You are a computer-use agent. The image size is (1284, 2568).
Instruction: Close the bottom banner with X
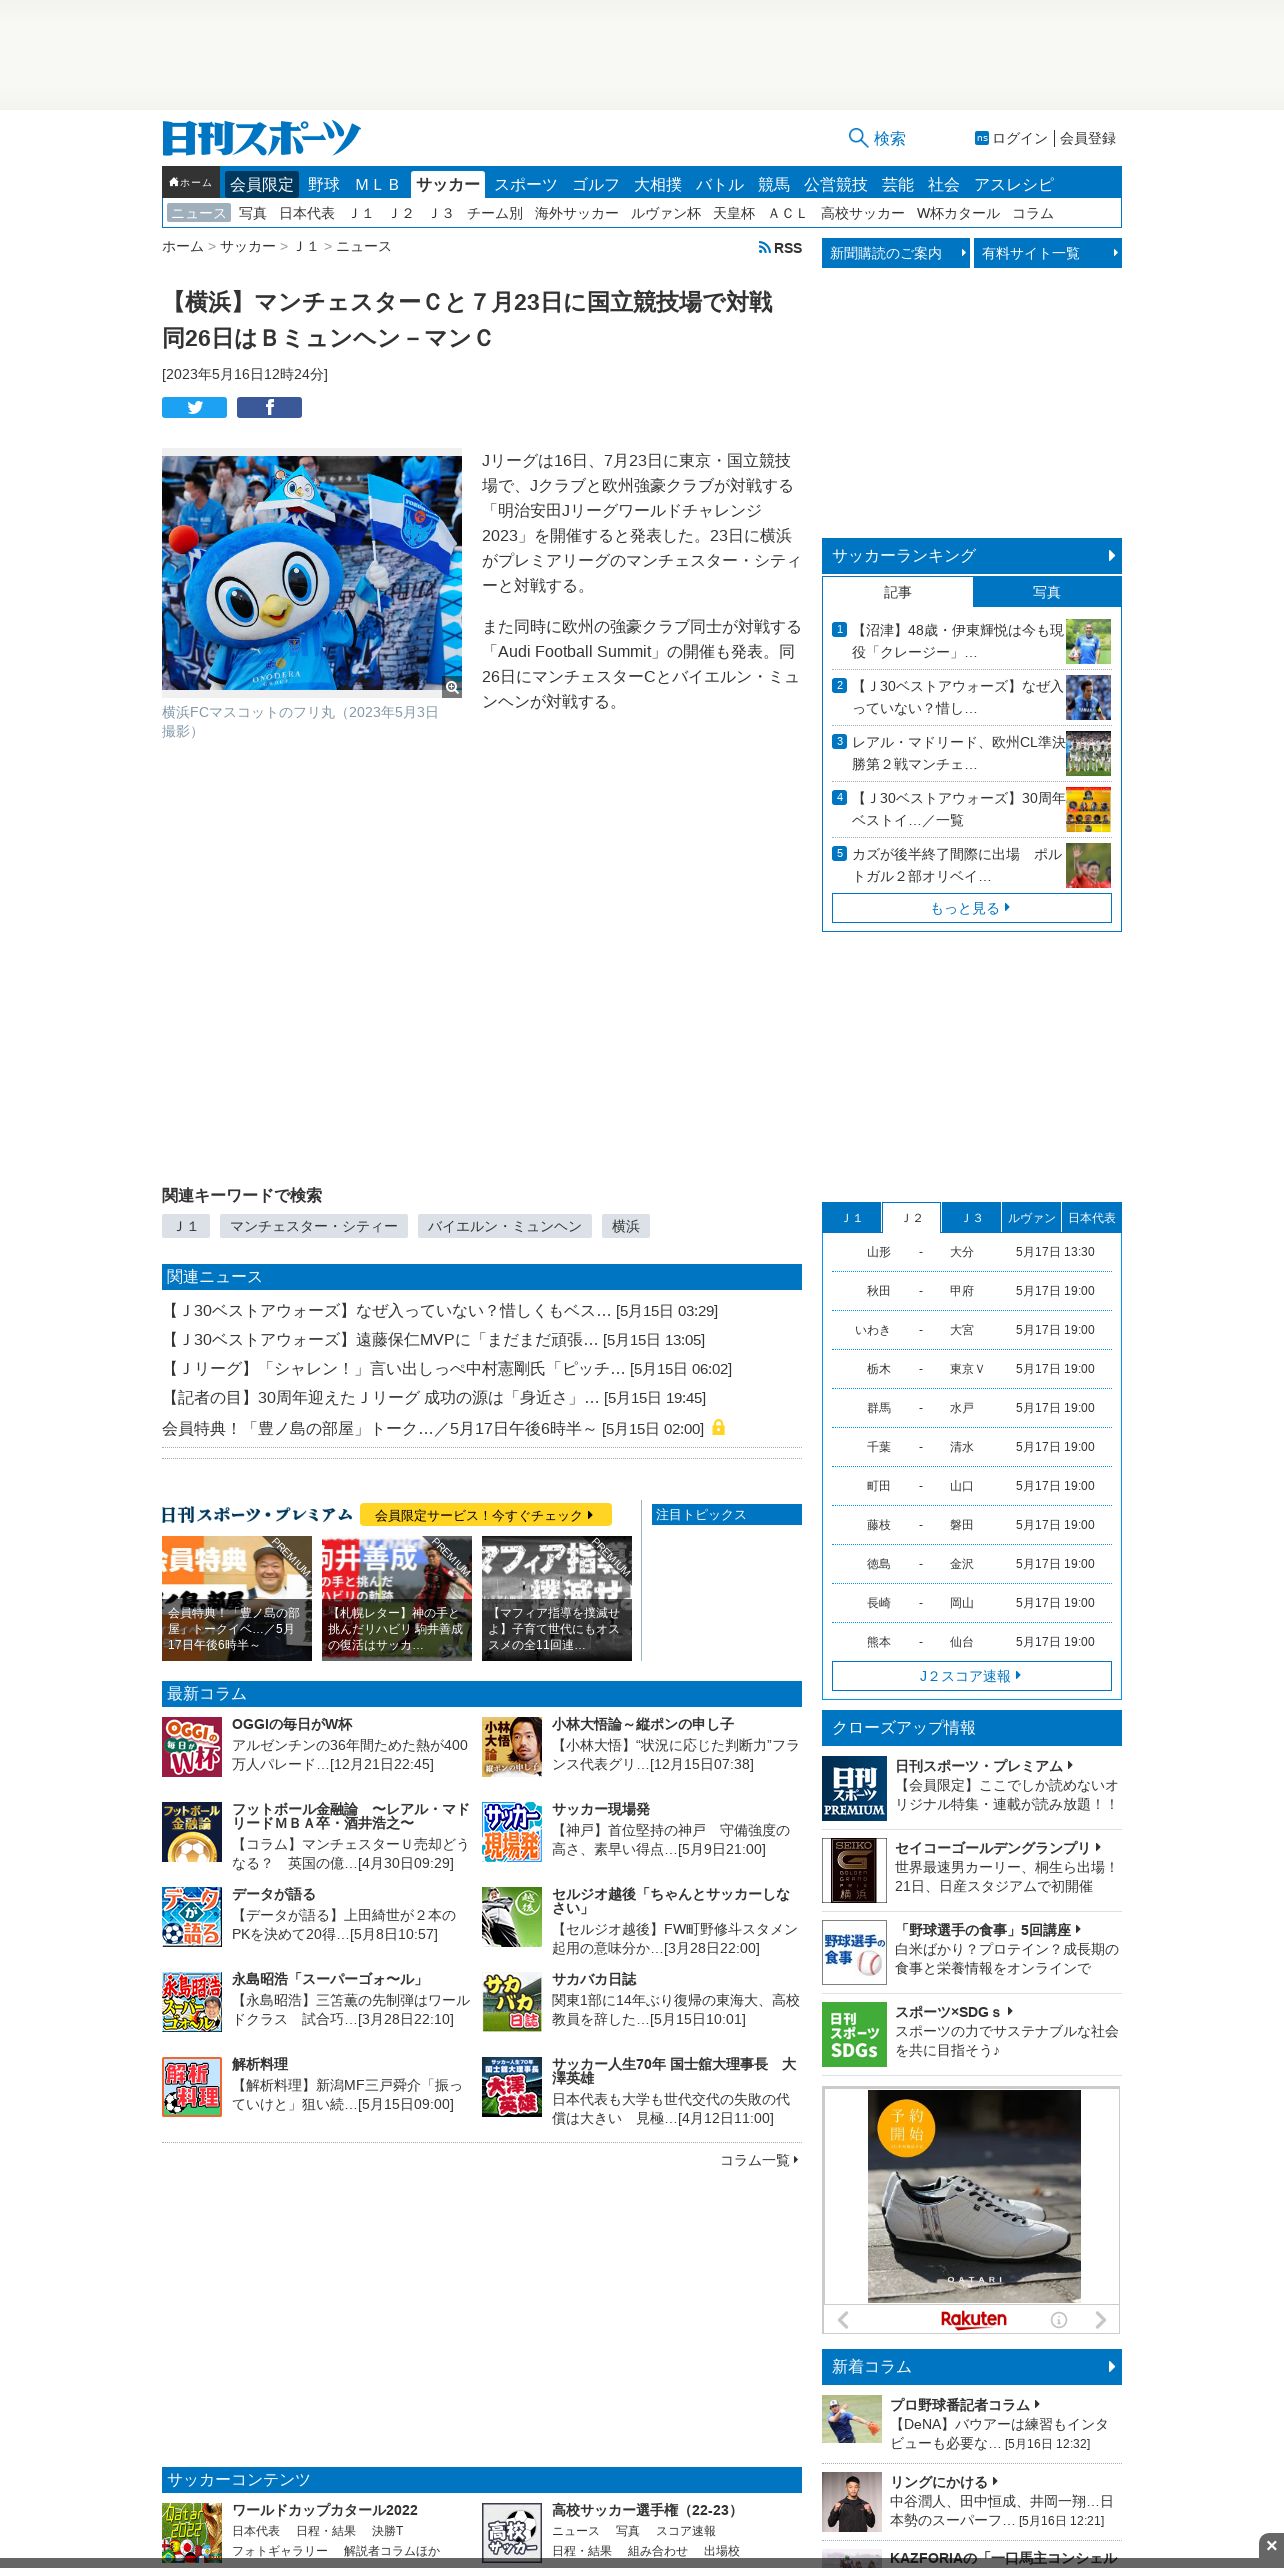pyautogui.click(x=1271, y=2545)
